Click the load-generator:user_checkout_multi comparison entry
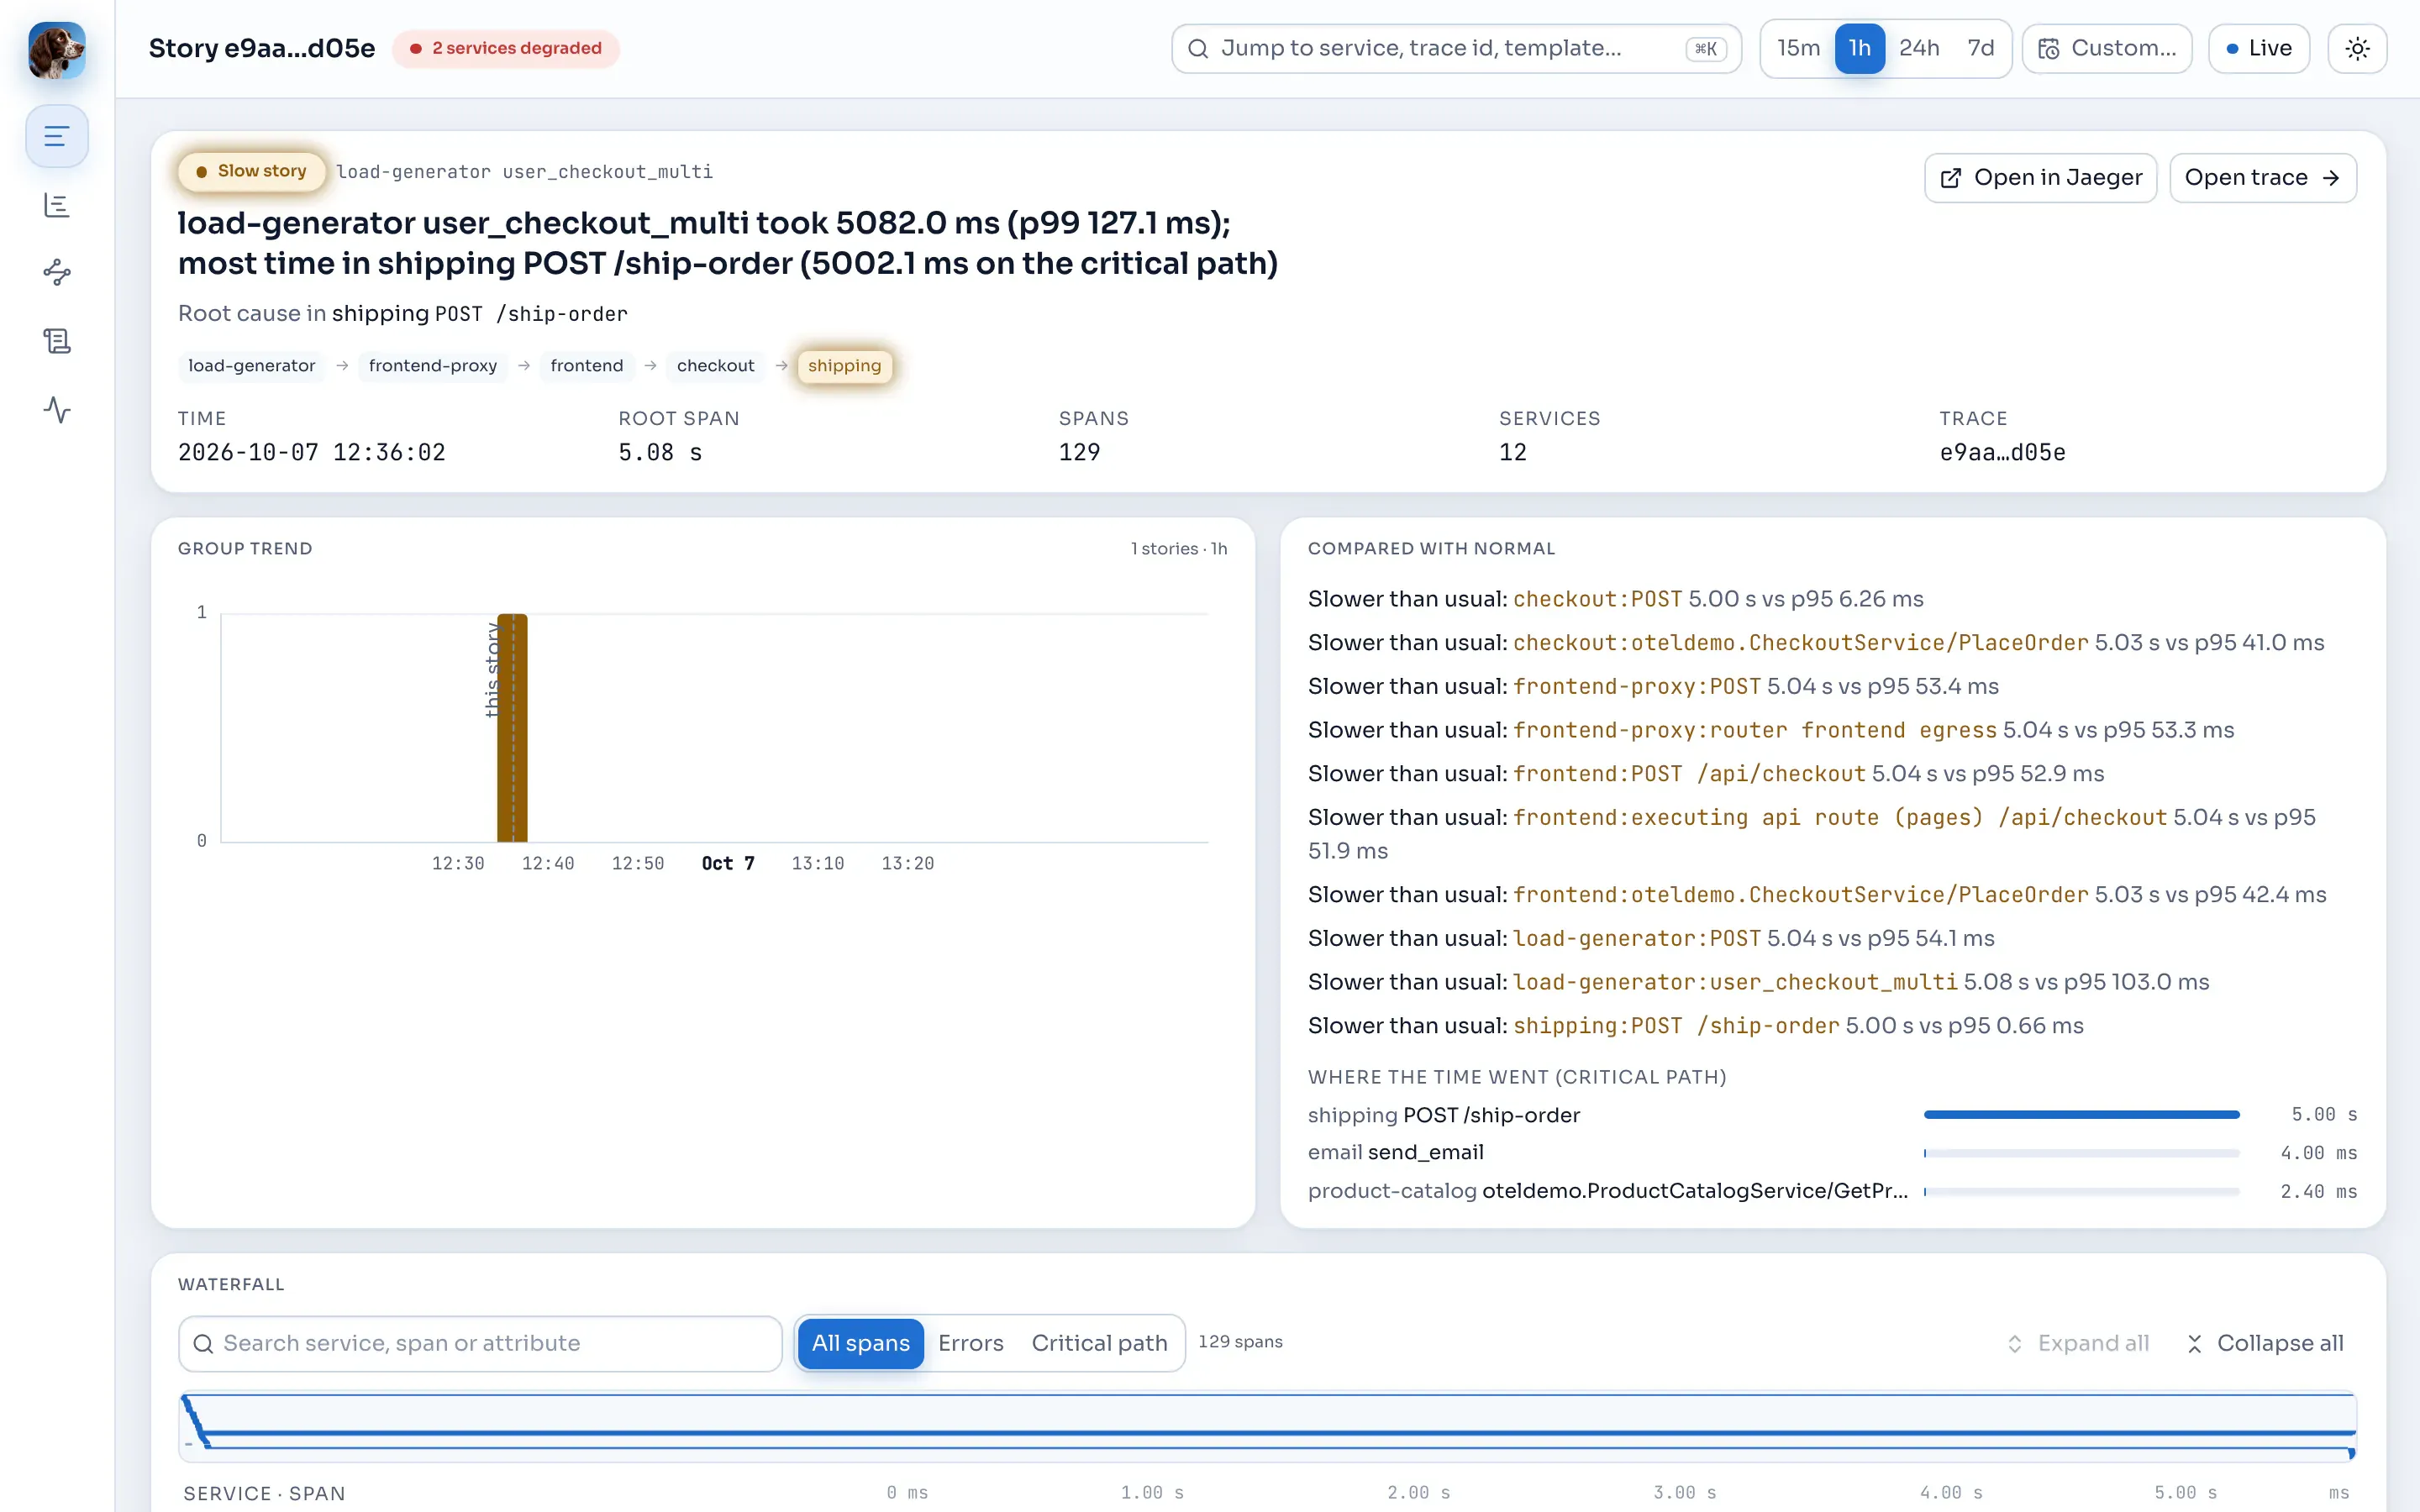 point(1758,982)
